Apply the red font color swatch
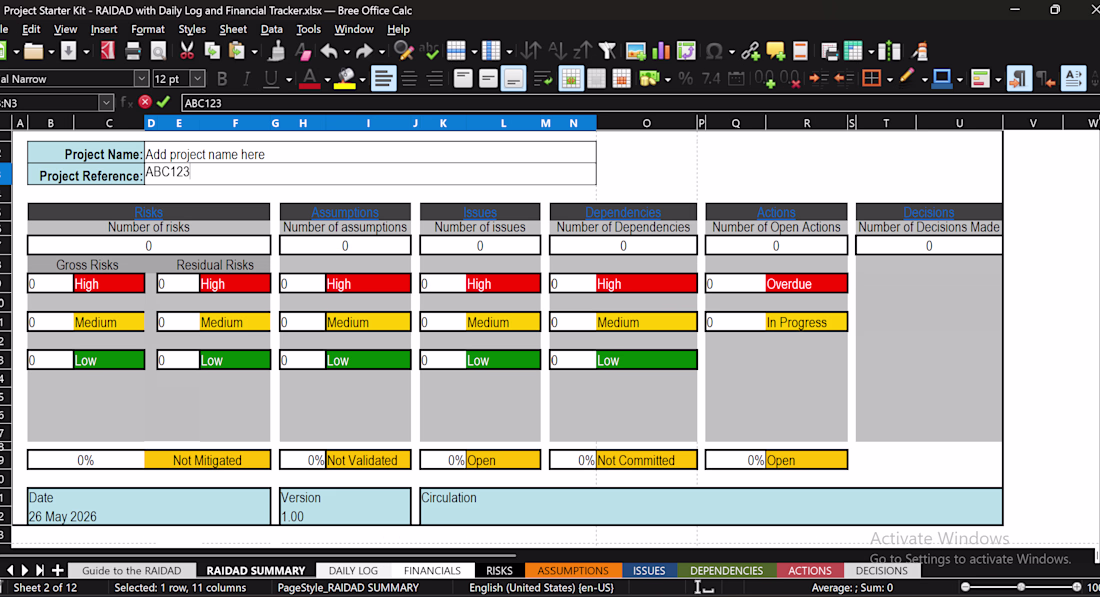Screen dimensions: 1100x597 click(309, 79)
